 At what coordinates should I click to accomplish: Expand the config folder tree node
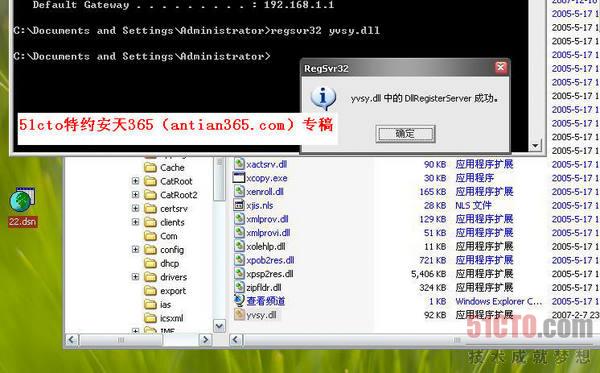coord(135,249)
